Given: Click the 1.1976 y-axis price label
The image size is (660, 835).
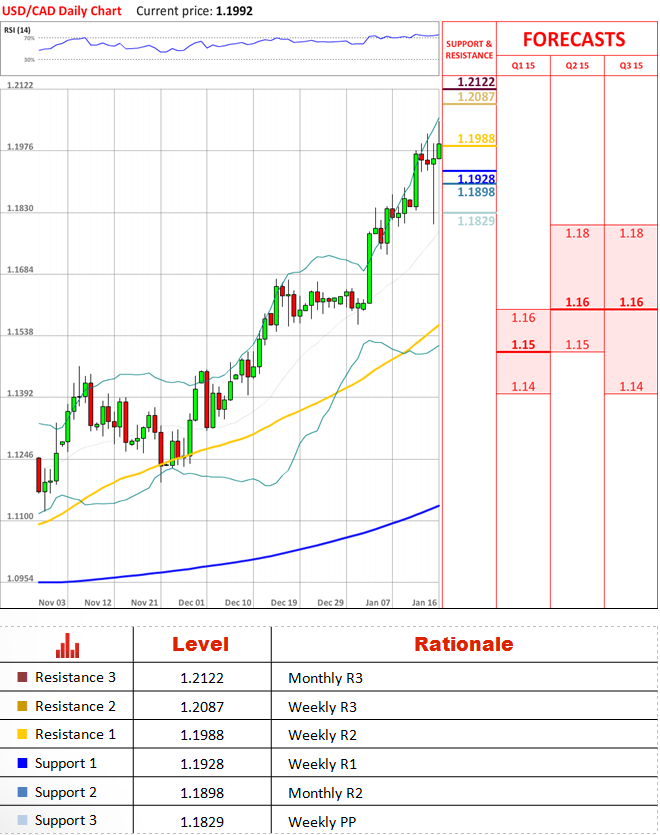Looking at the screenshot, I should click(x=20, y=146).
